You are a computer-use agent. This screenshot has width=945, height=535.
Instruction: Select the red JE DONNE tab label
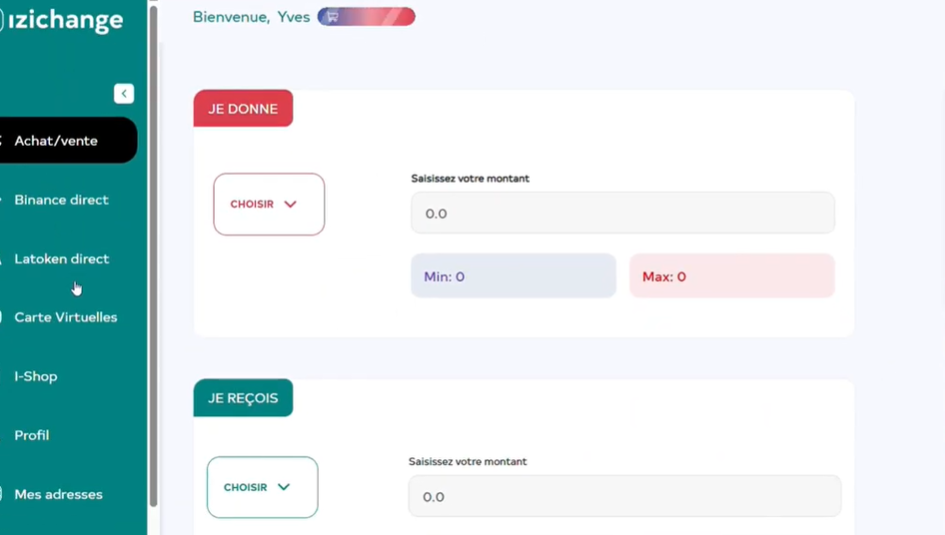point(243,109)
